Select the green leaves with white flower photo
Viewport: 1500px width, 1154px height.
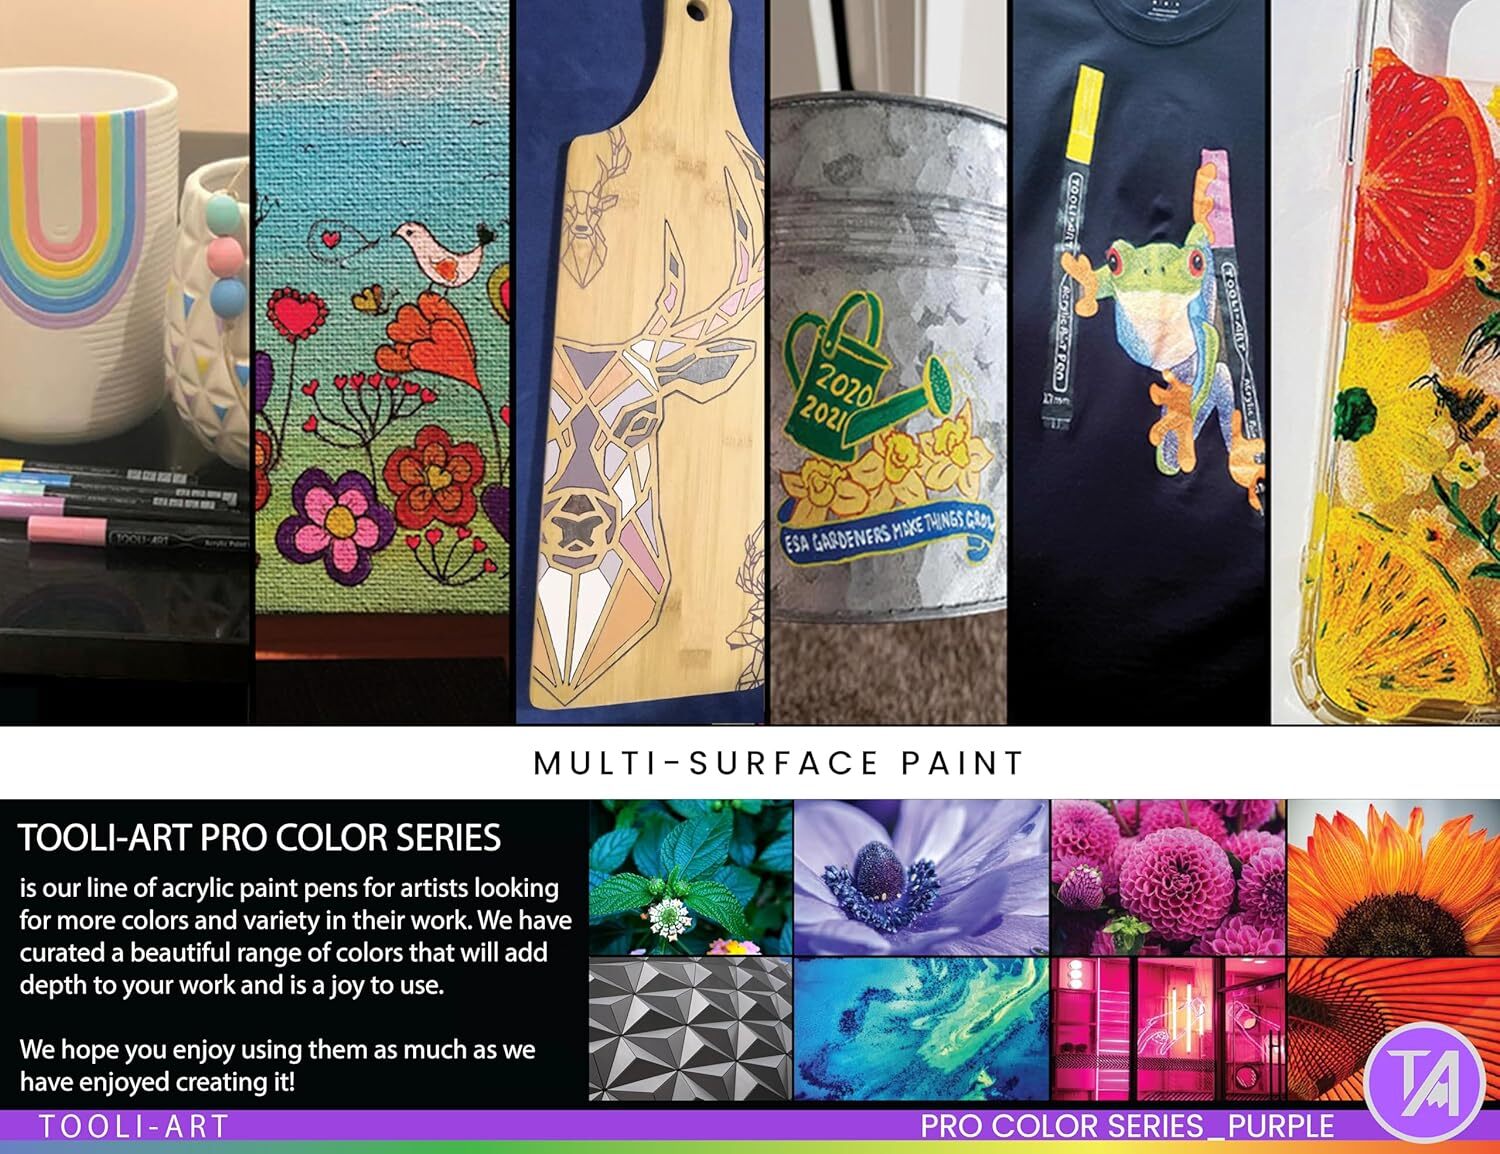click(690, 877)
